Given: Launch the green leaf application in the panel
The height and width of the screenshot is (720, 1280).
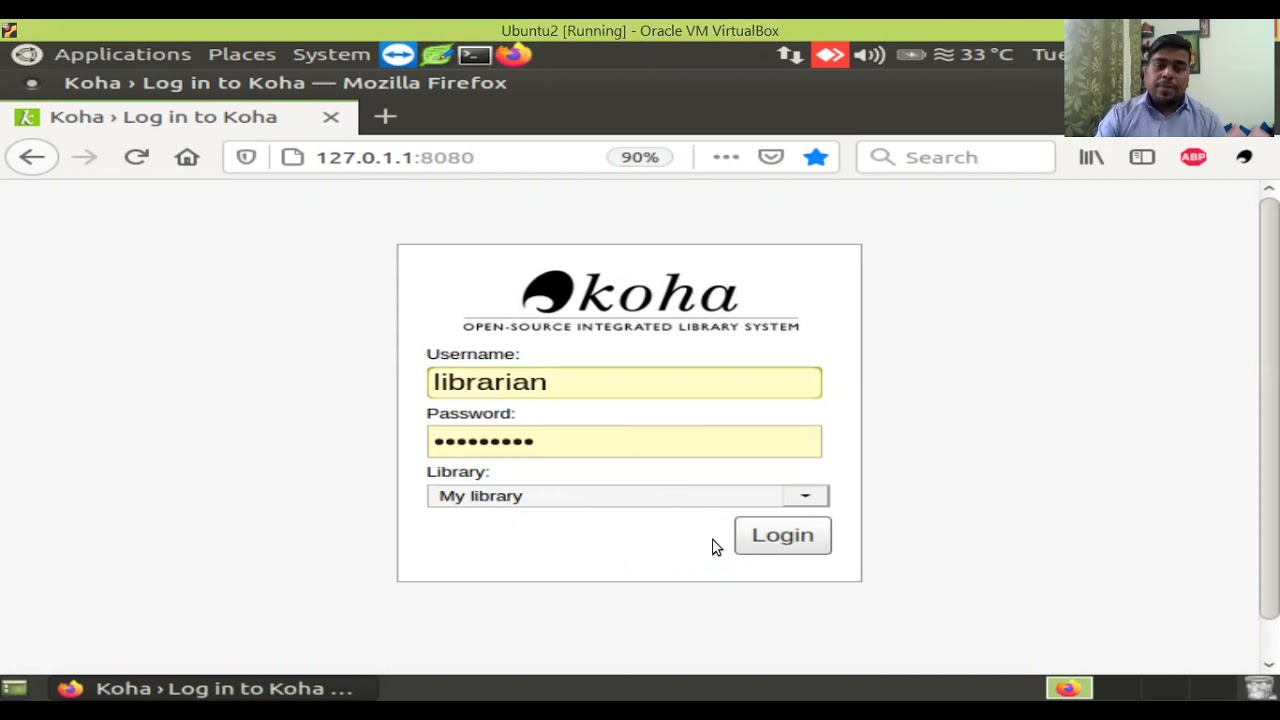Looking at the screenshot, I should pyautogui.click(x=436, y=54).
